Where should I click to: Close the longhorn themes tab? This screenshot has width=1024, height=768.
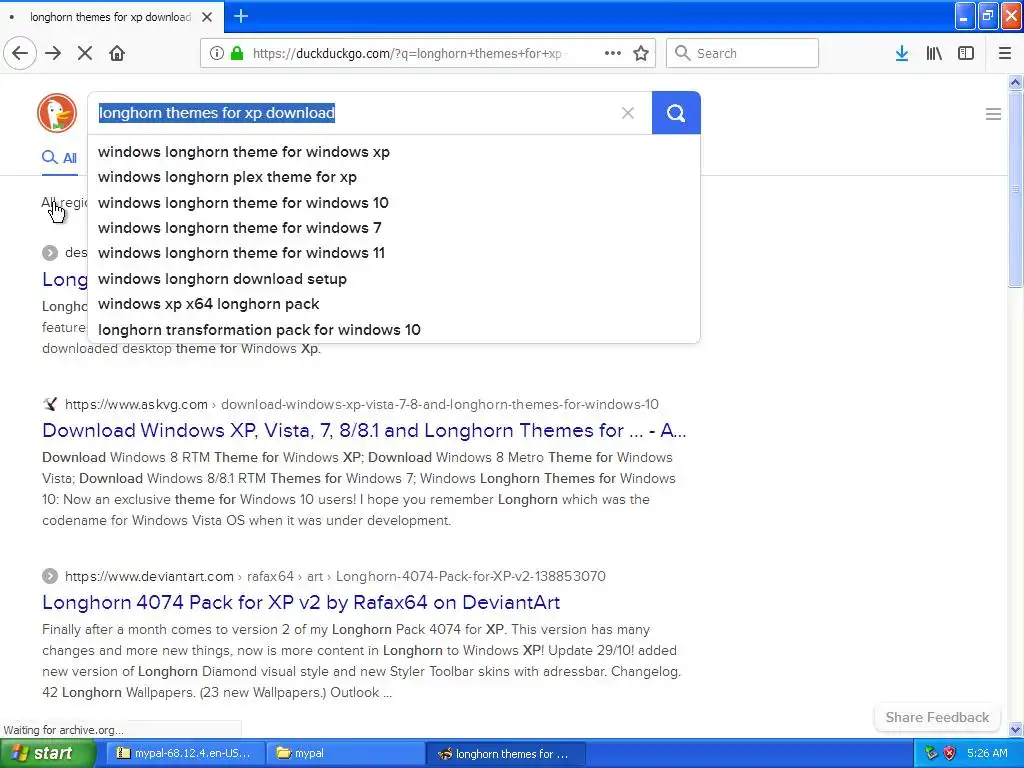(x=207, y=17)
